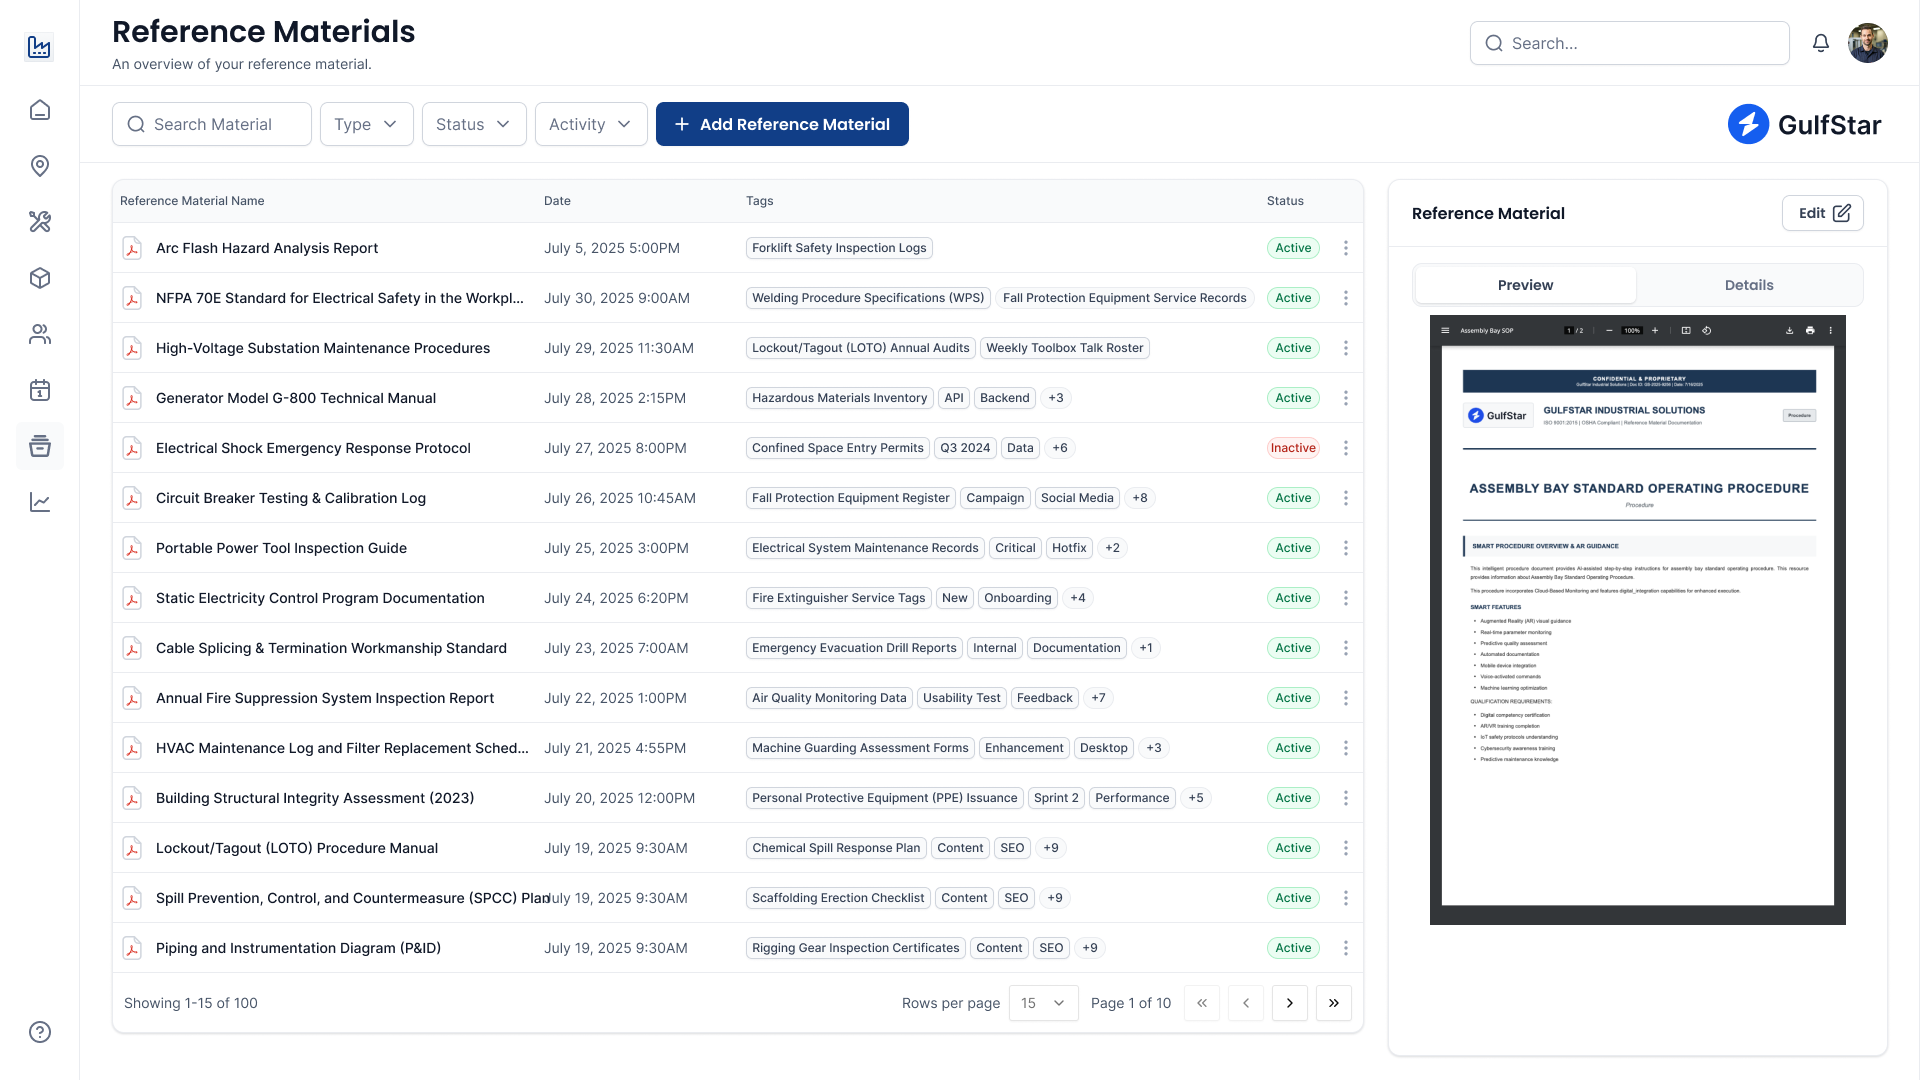Viewport: 1920px width, 1080px height.
Task: Click the Add Reference Material button
Action: 782,124
